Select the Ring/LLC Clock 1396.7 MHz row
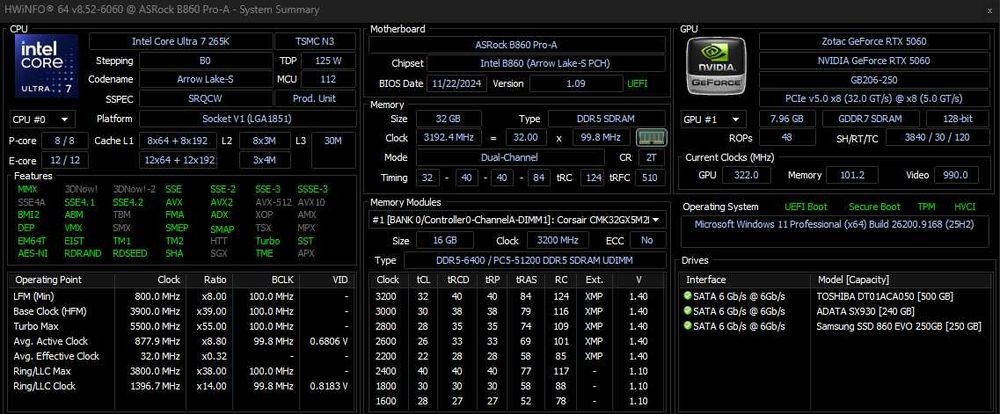 182,386
